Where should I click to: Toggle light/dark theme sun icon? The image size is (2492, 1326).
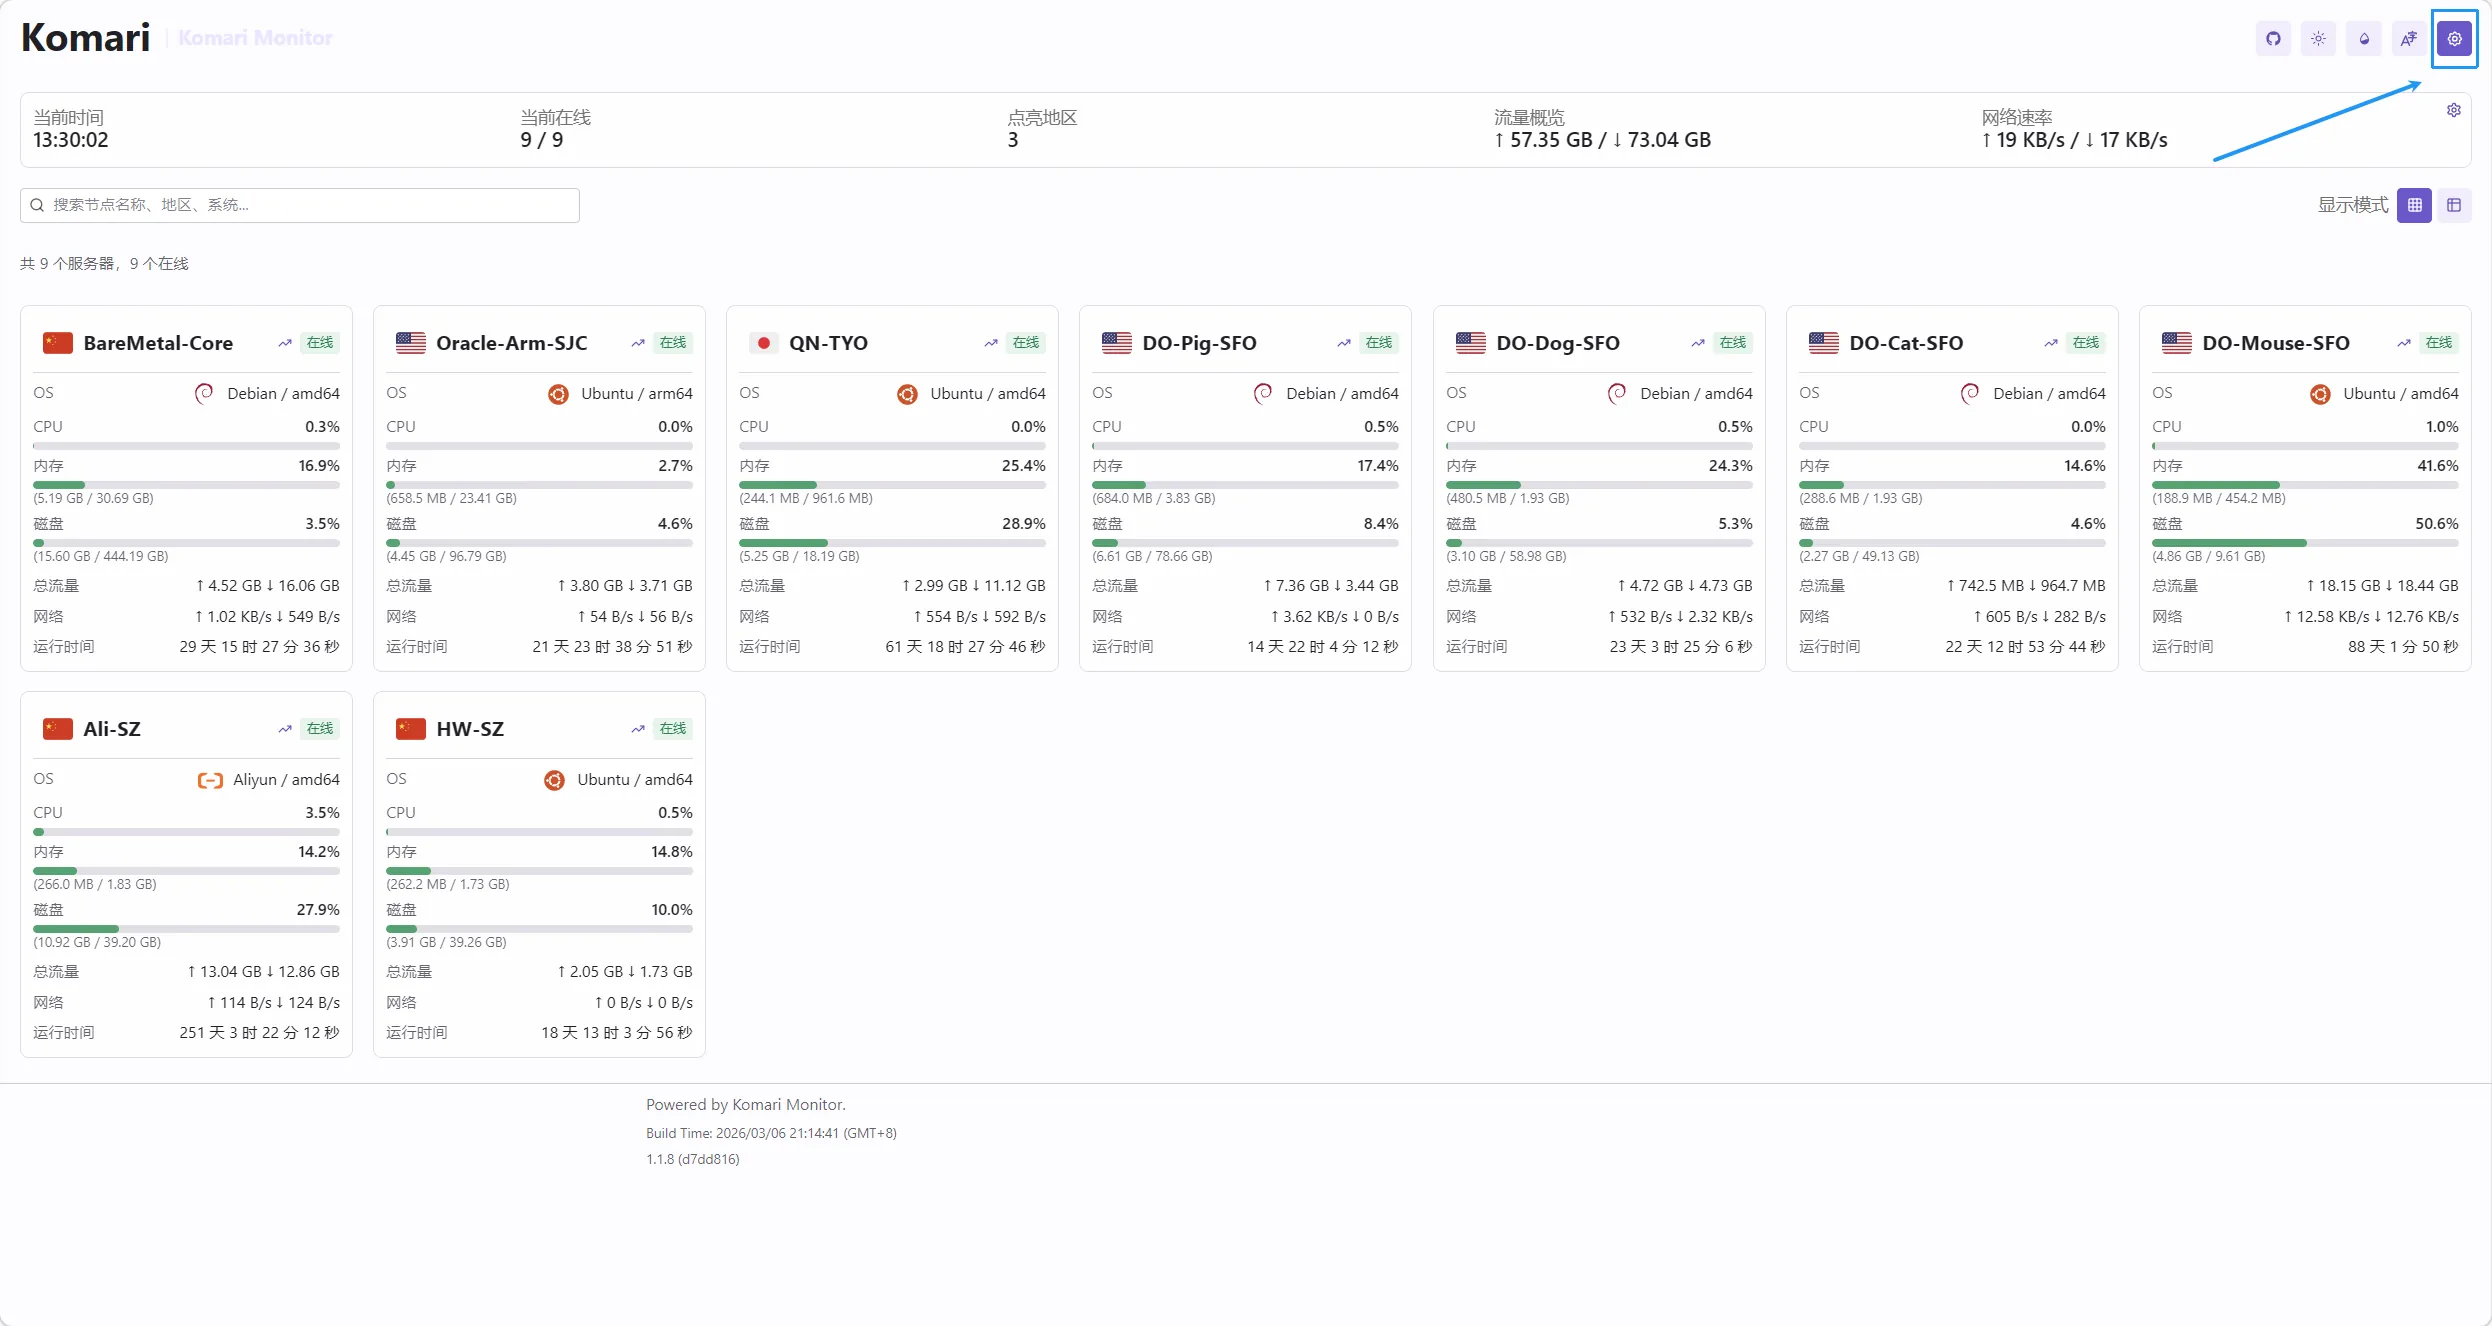click(x=2318, y=39)
